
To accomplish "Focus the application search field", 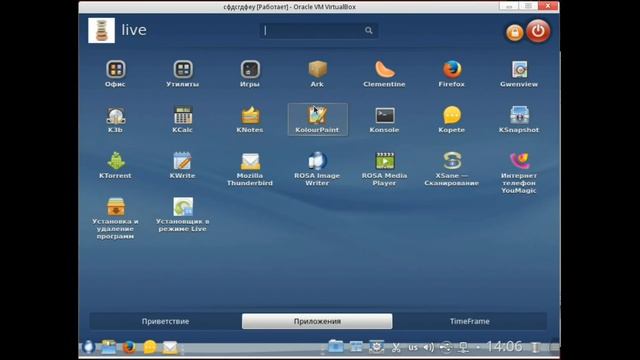I will pyautogui.click(x=318, y=31).
